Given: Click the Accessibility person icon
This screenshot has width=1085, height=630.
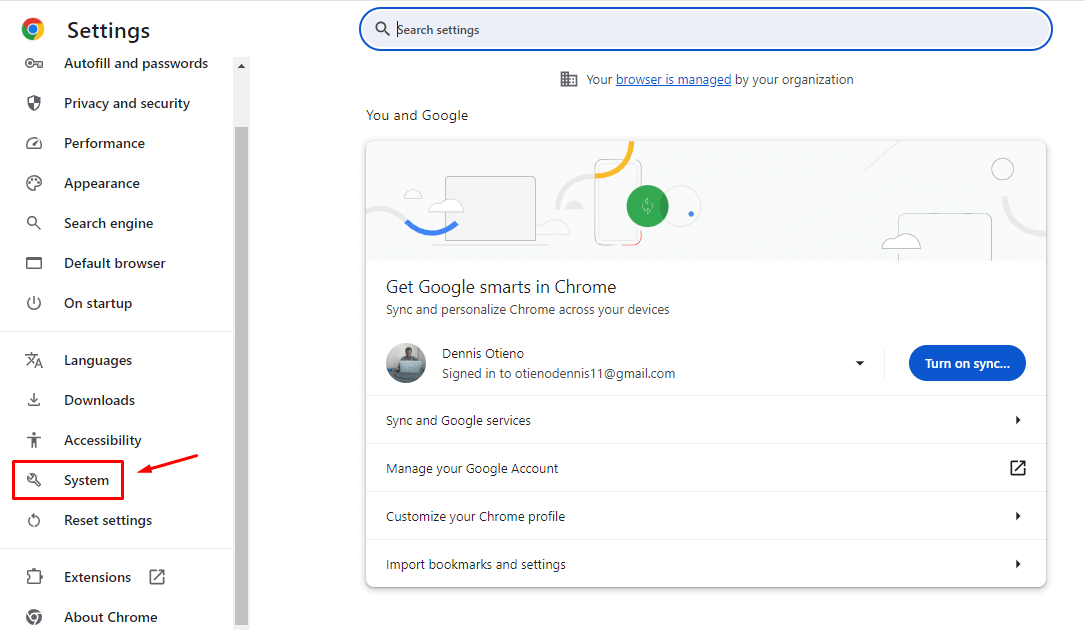Looking at the screenshot, I should [x=34, y=440].
